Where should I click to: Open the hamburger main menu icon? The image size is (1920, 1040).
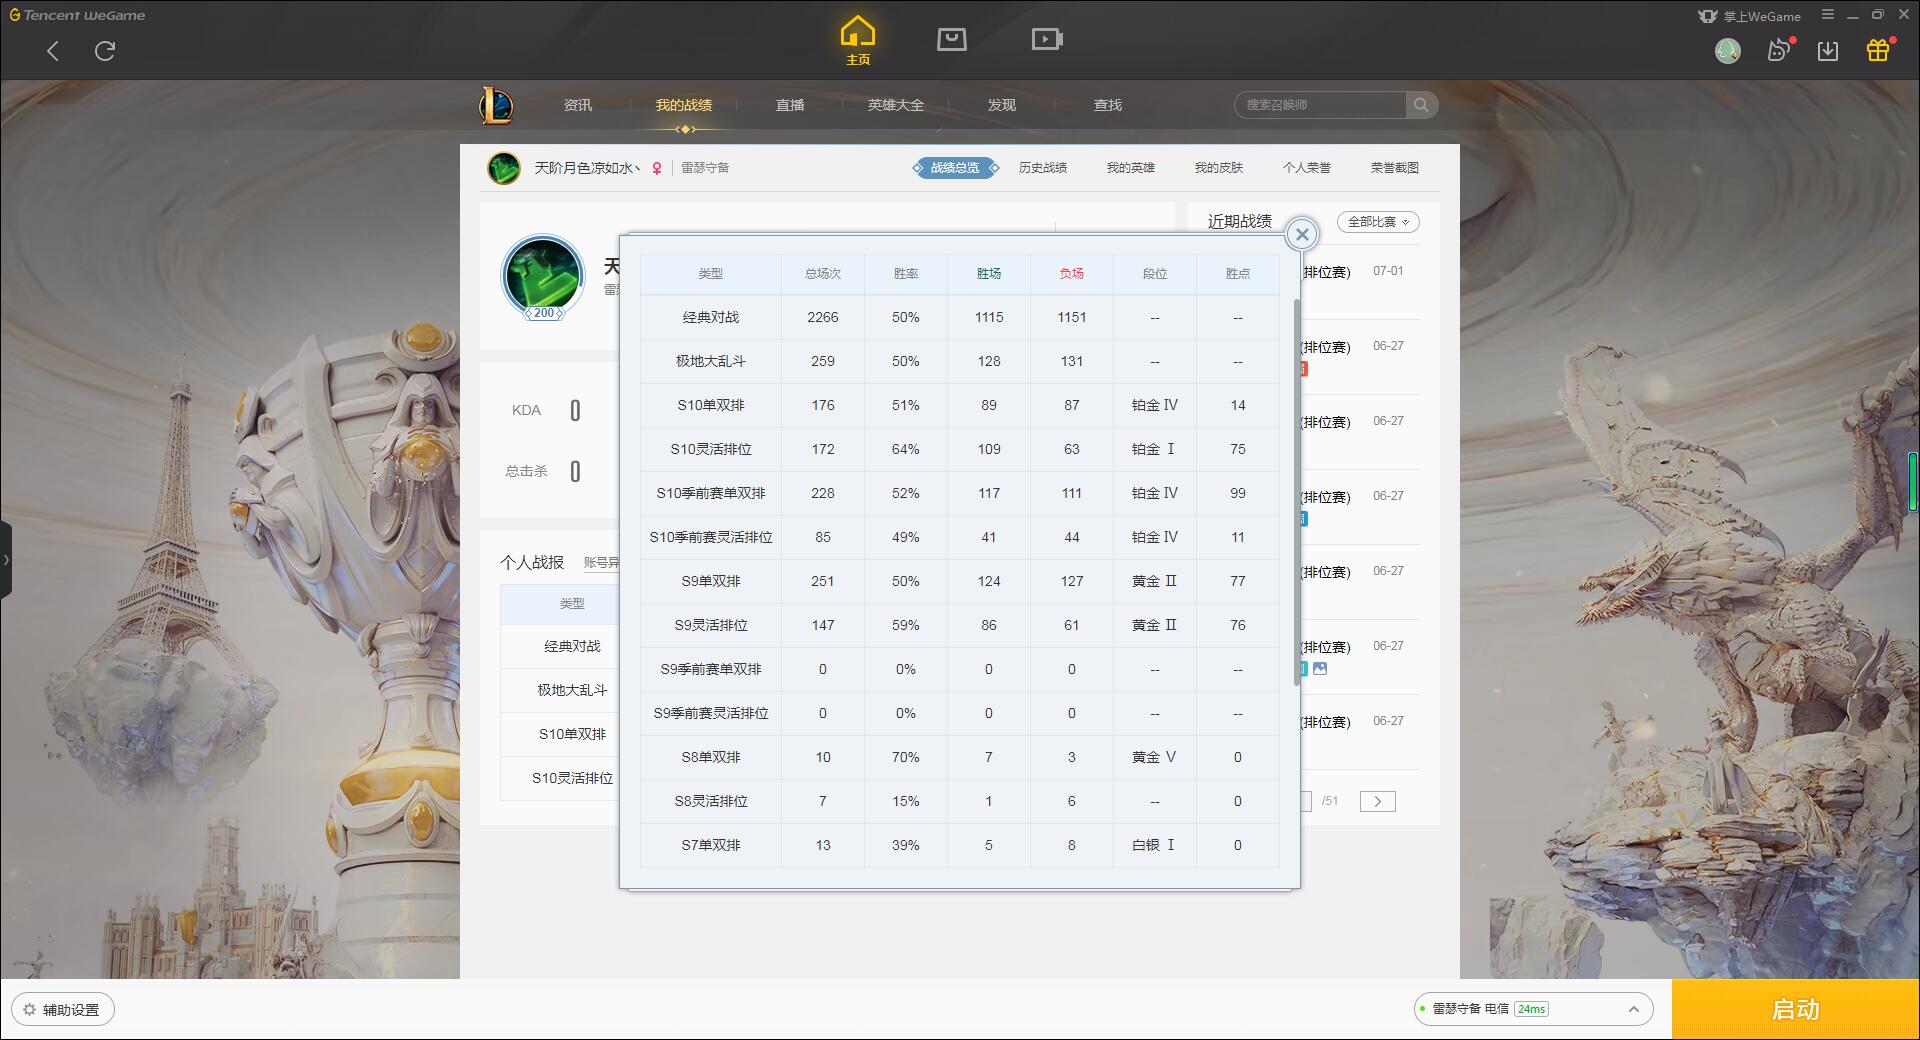(x=1828, y=15)
